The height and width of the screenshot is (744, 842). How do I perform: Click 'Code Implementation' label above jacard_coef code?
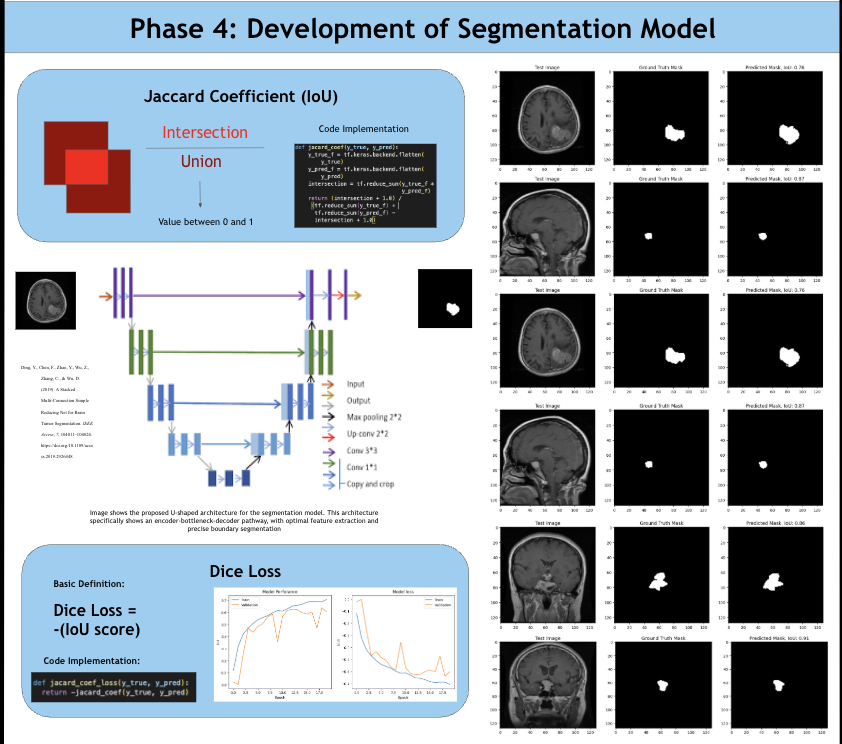coord(364,129)
